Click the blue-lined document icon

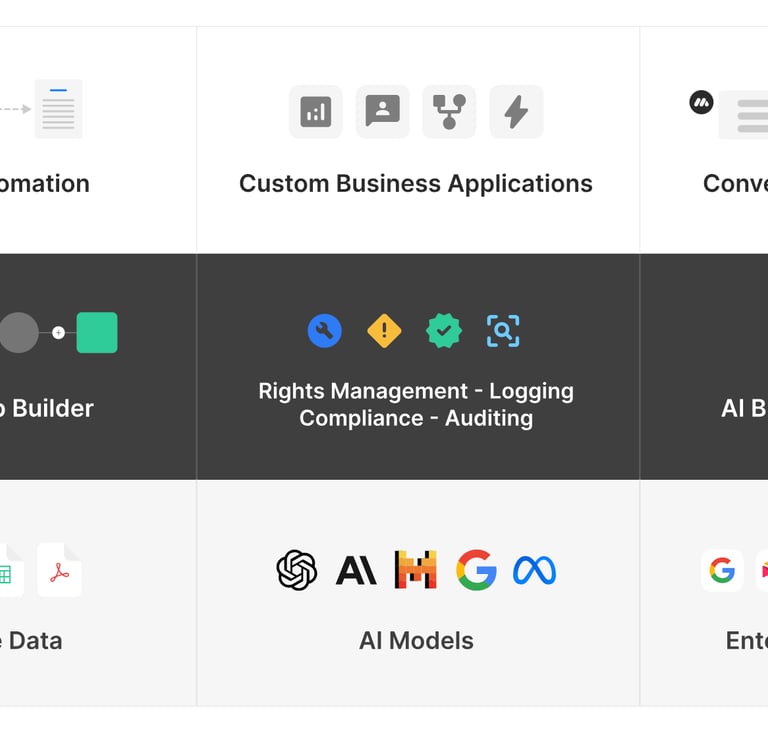tap(58, 109)
